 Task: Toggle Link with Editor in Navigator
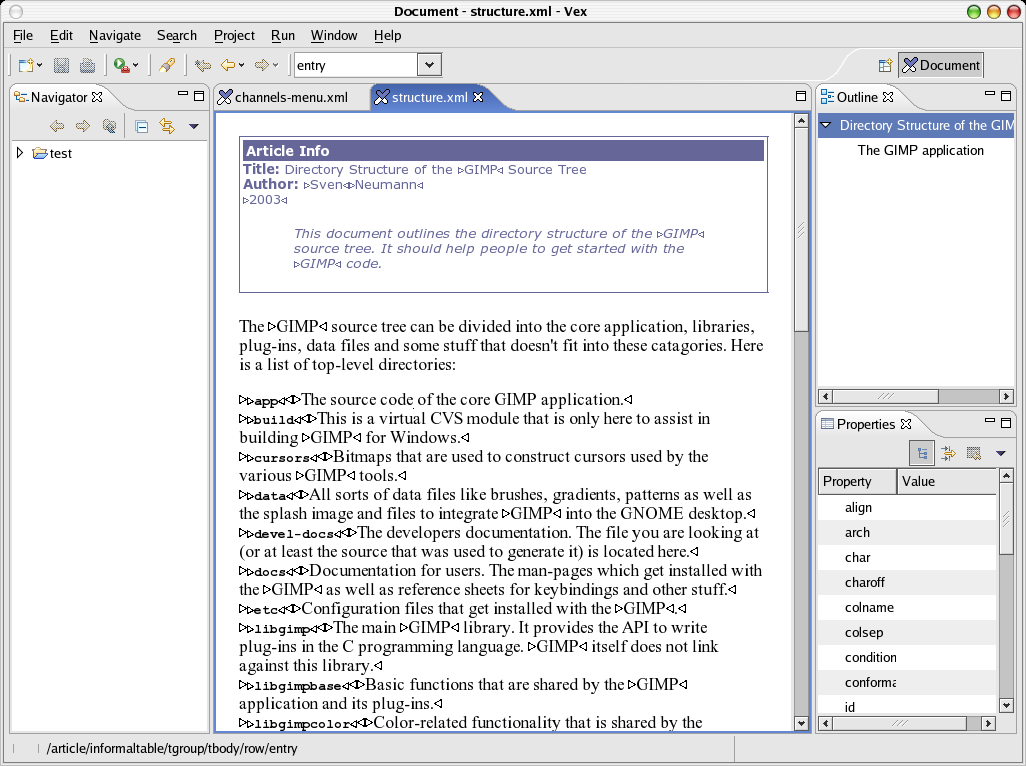click(168, 126)
